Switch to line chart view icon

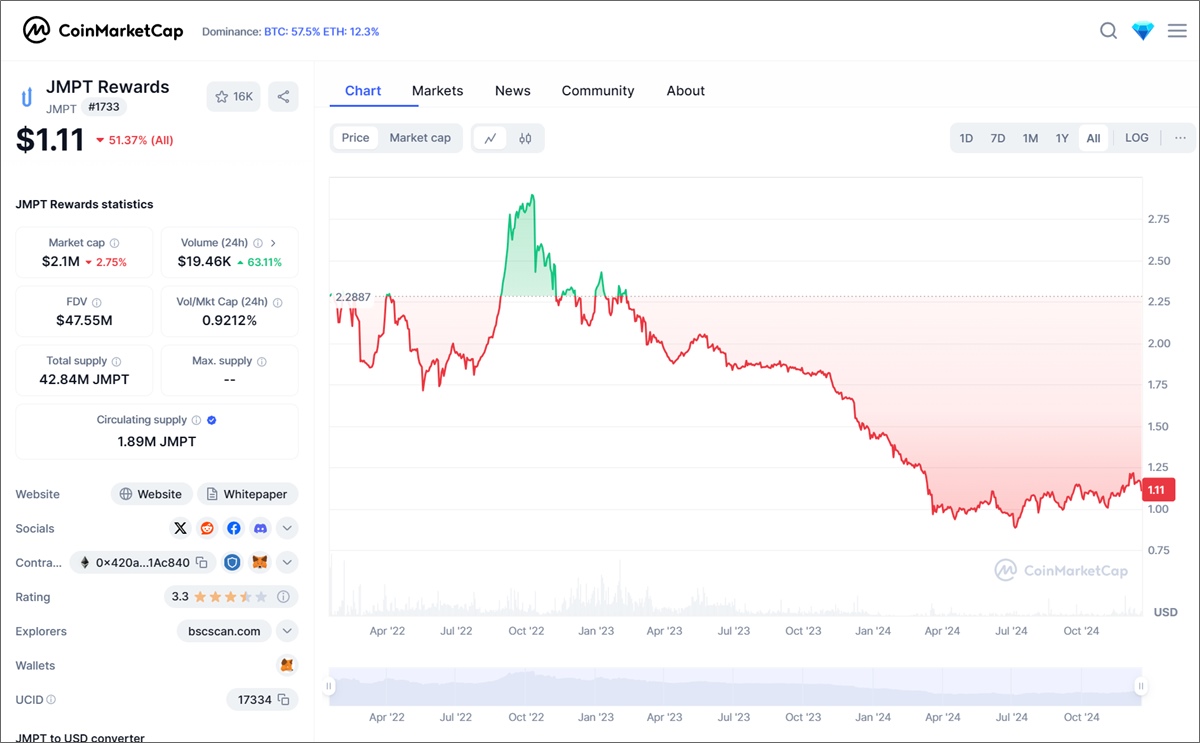[x=490, y=138]
